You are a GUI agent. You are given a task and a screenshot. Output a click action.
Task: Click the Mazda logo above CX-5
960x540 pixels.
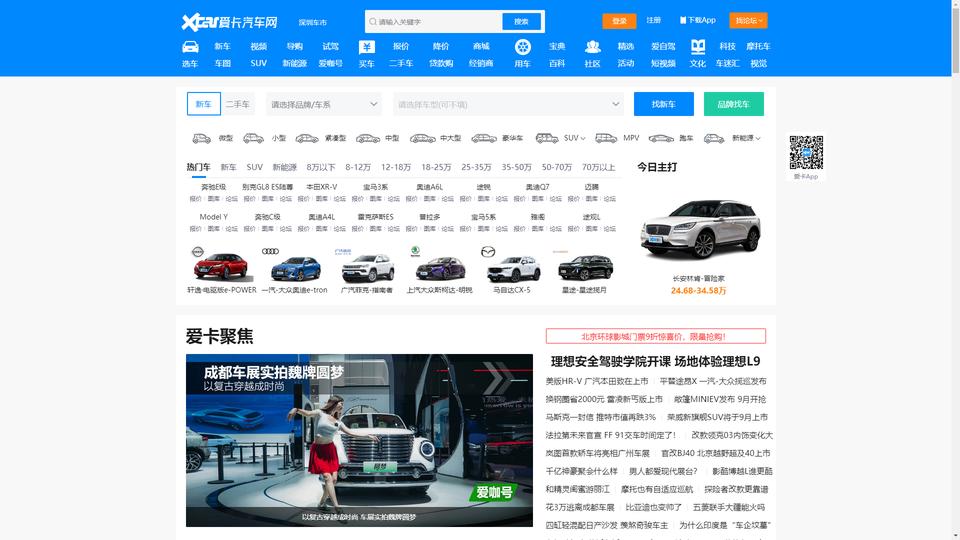click(x=488, y=252)
